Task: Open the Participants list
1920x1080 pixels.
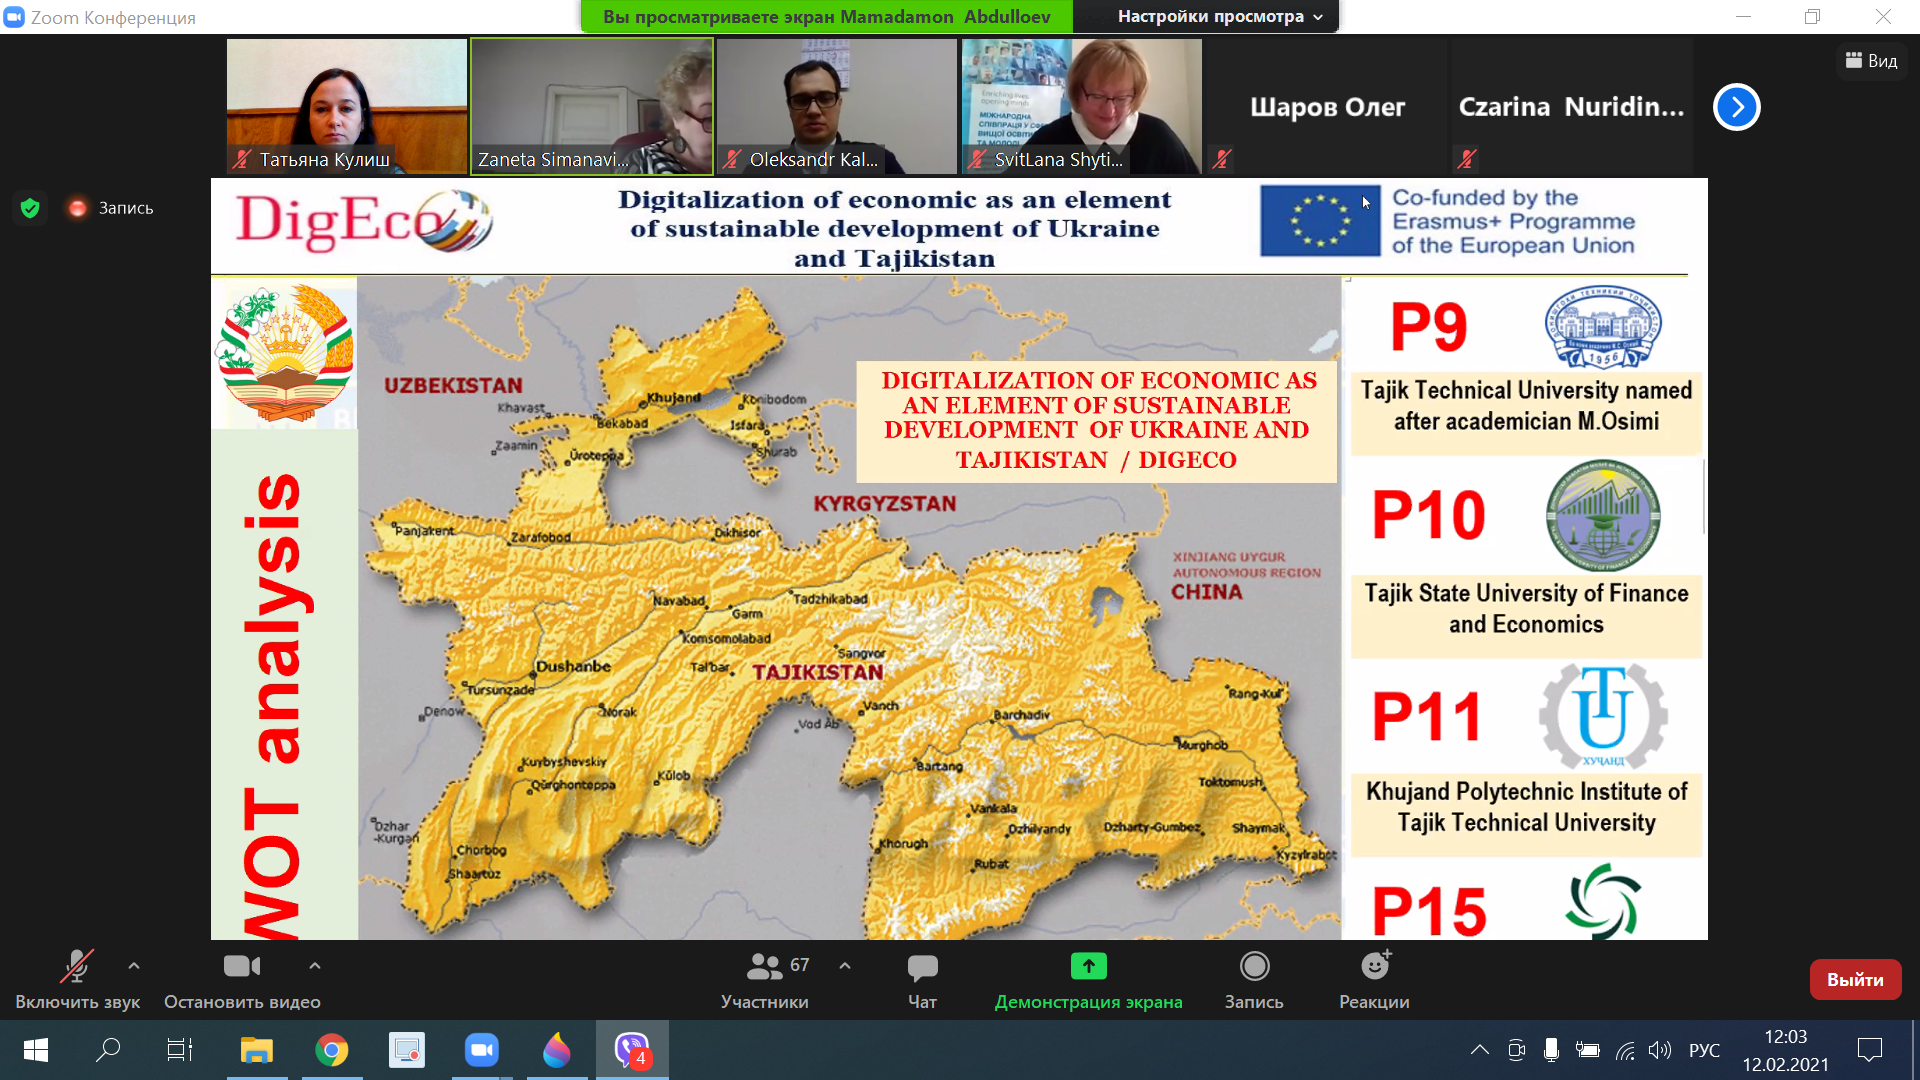Action: [765, 979]
